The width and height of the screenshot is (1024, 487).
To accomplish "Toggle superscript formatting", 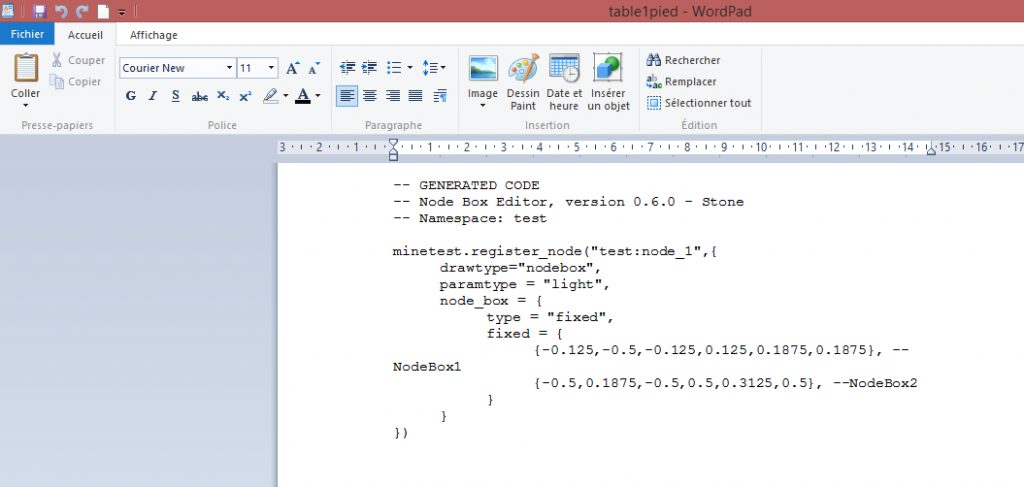I will click(x=246, y=97).
